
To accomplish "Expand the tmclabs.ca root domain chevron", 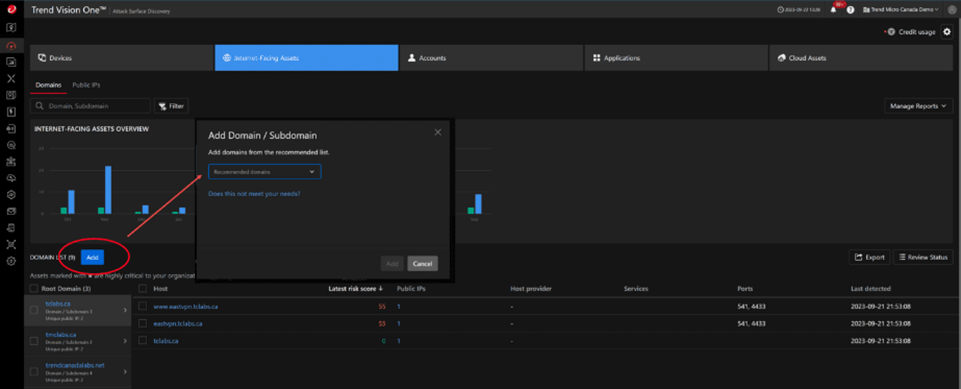I will [125, 341].
